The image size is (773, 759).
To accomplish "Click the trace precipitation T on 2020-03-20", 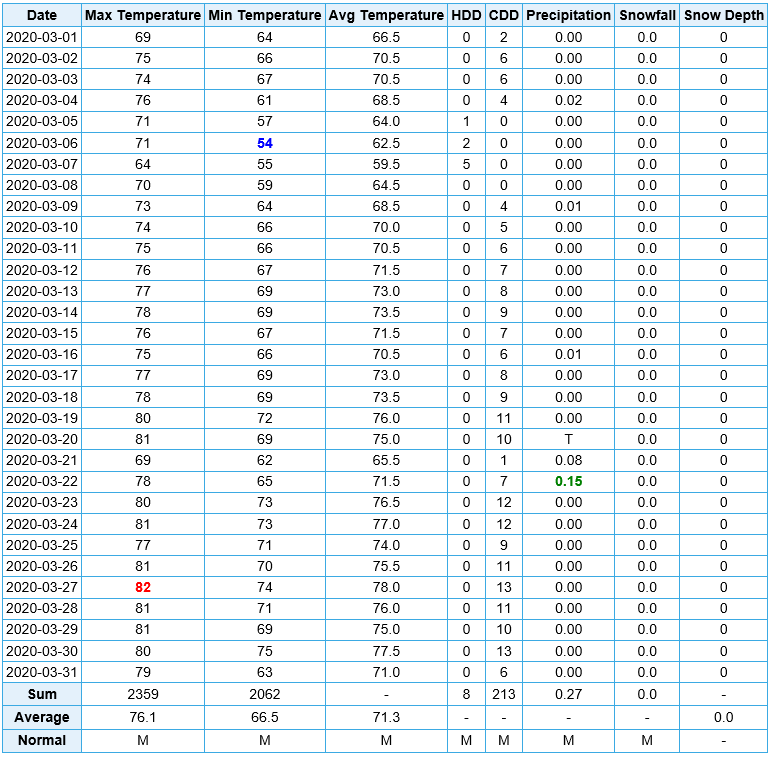I will (568, 439).
